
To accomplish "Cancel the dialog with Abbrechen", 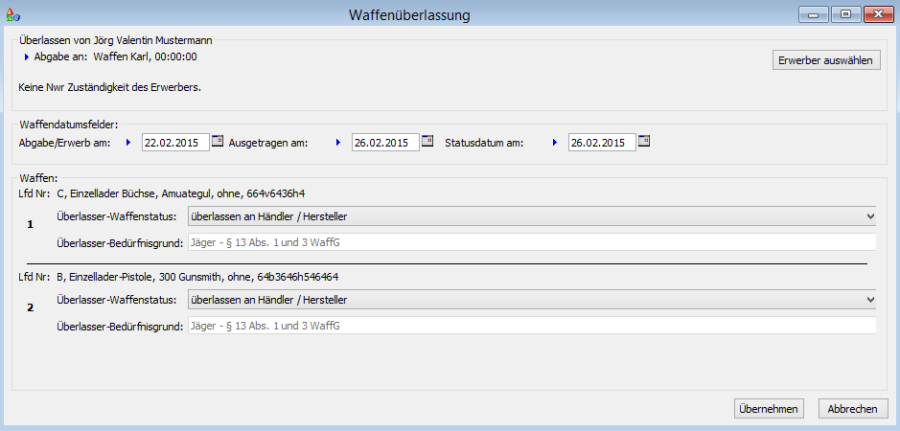I will [853, 409].
